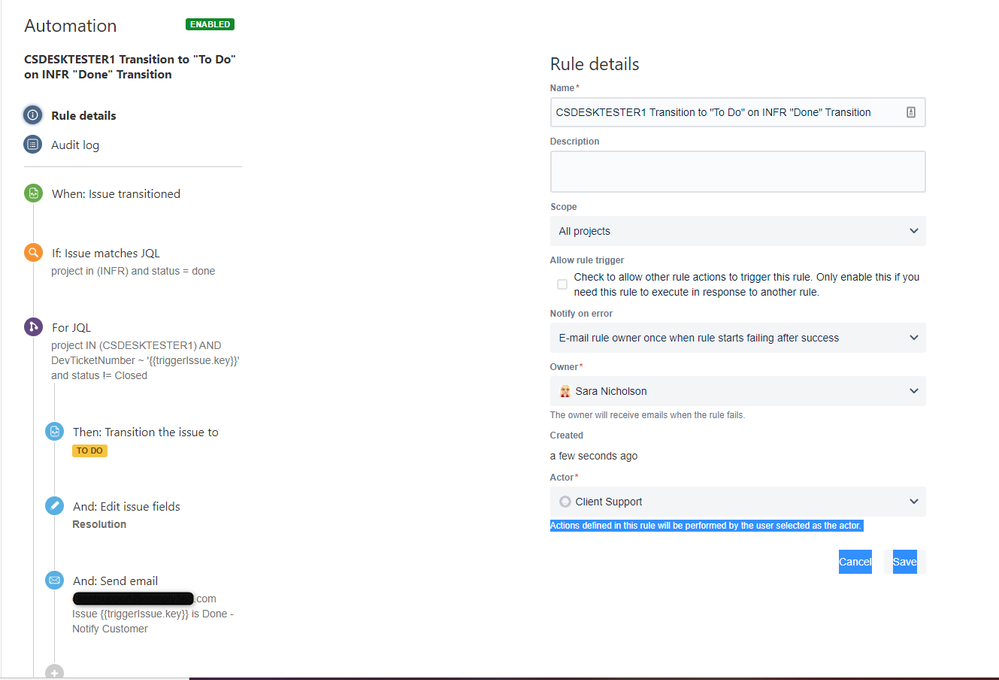This screenshot has height=680, width=999.
Task: Select the green Issue transitioned trigger icon
Action: tap(33, 193)
